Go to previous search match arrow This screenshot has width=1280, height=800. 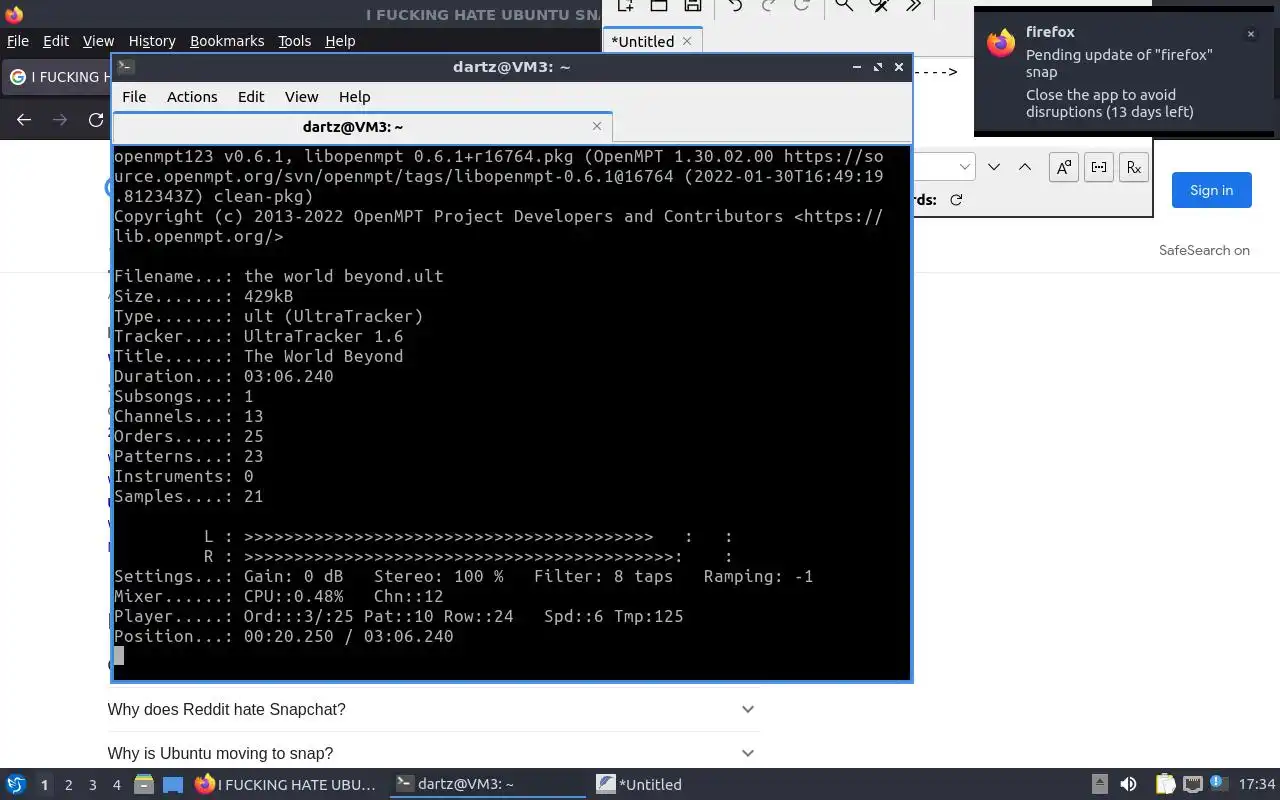pyautogui.click(x=1025, y=167)
